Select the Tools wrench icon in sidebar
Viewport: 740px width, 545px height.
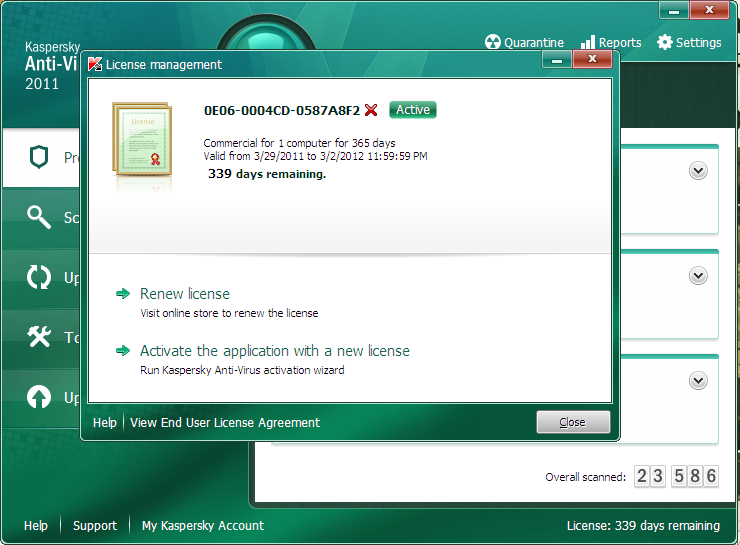click(x=39, y=337)
